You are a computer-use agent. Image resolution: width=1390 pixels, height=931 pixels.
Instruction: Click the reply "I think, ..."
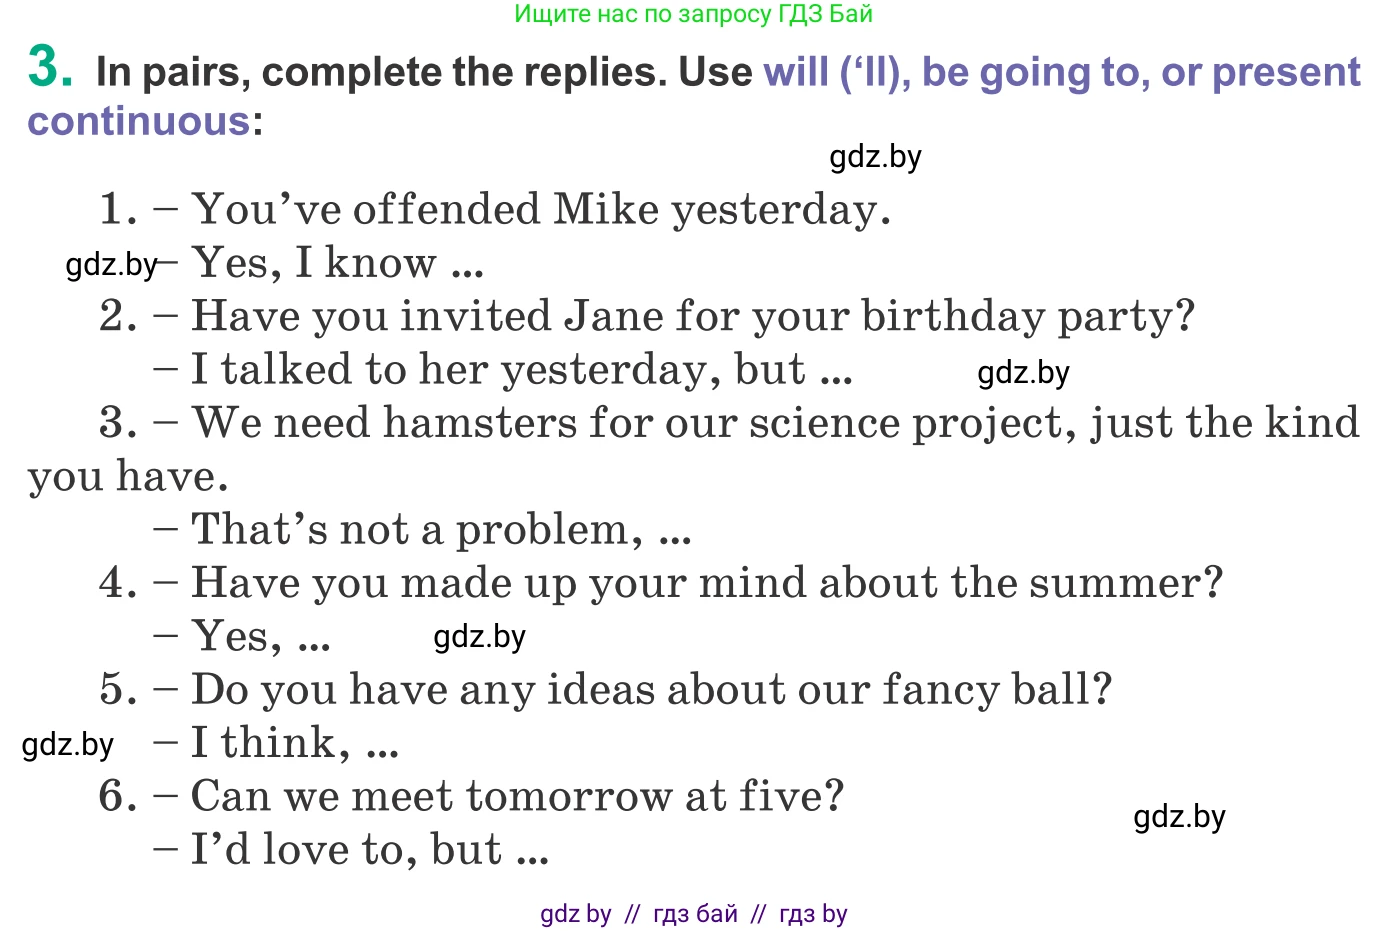pos(294,744)
